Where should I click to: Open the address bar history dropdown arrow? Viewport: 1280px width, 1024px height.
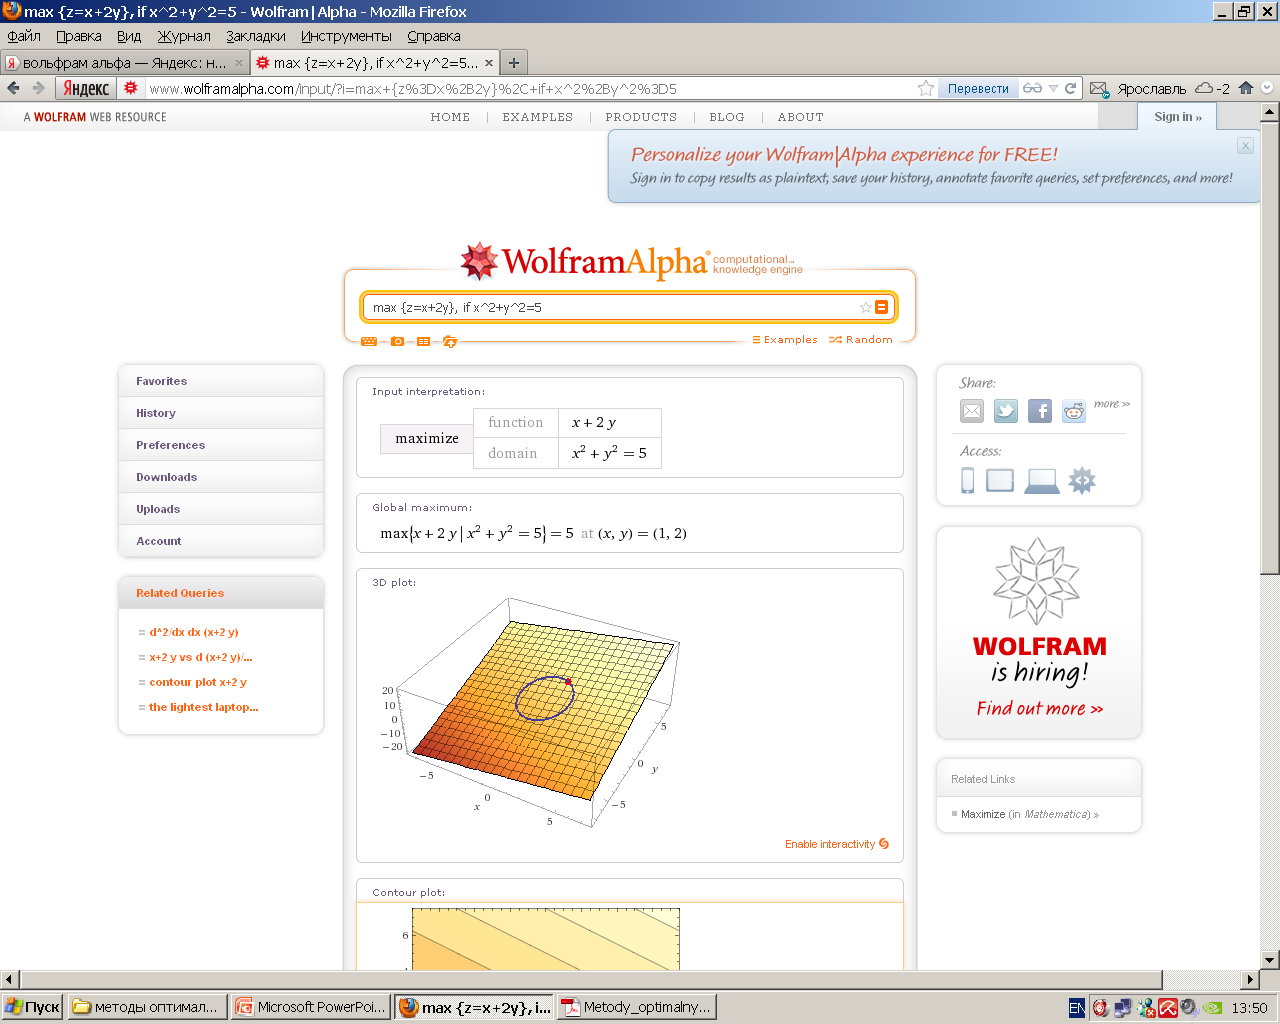(x=1053, y=88)
